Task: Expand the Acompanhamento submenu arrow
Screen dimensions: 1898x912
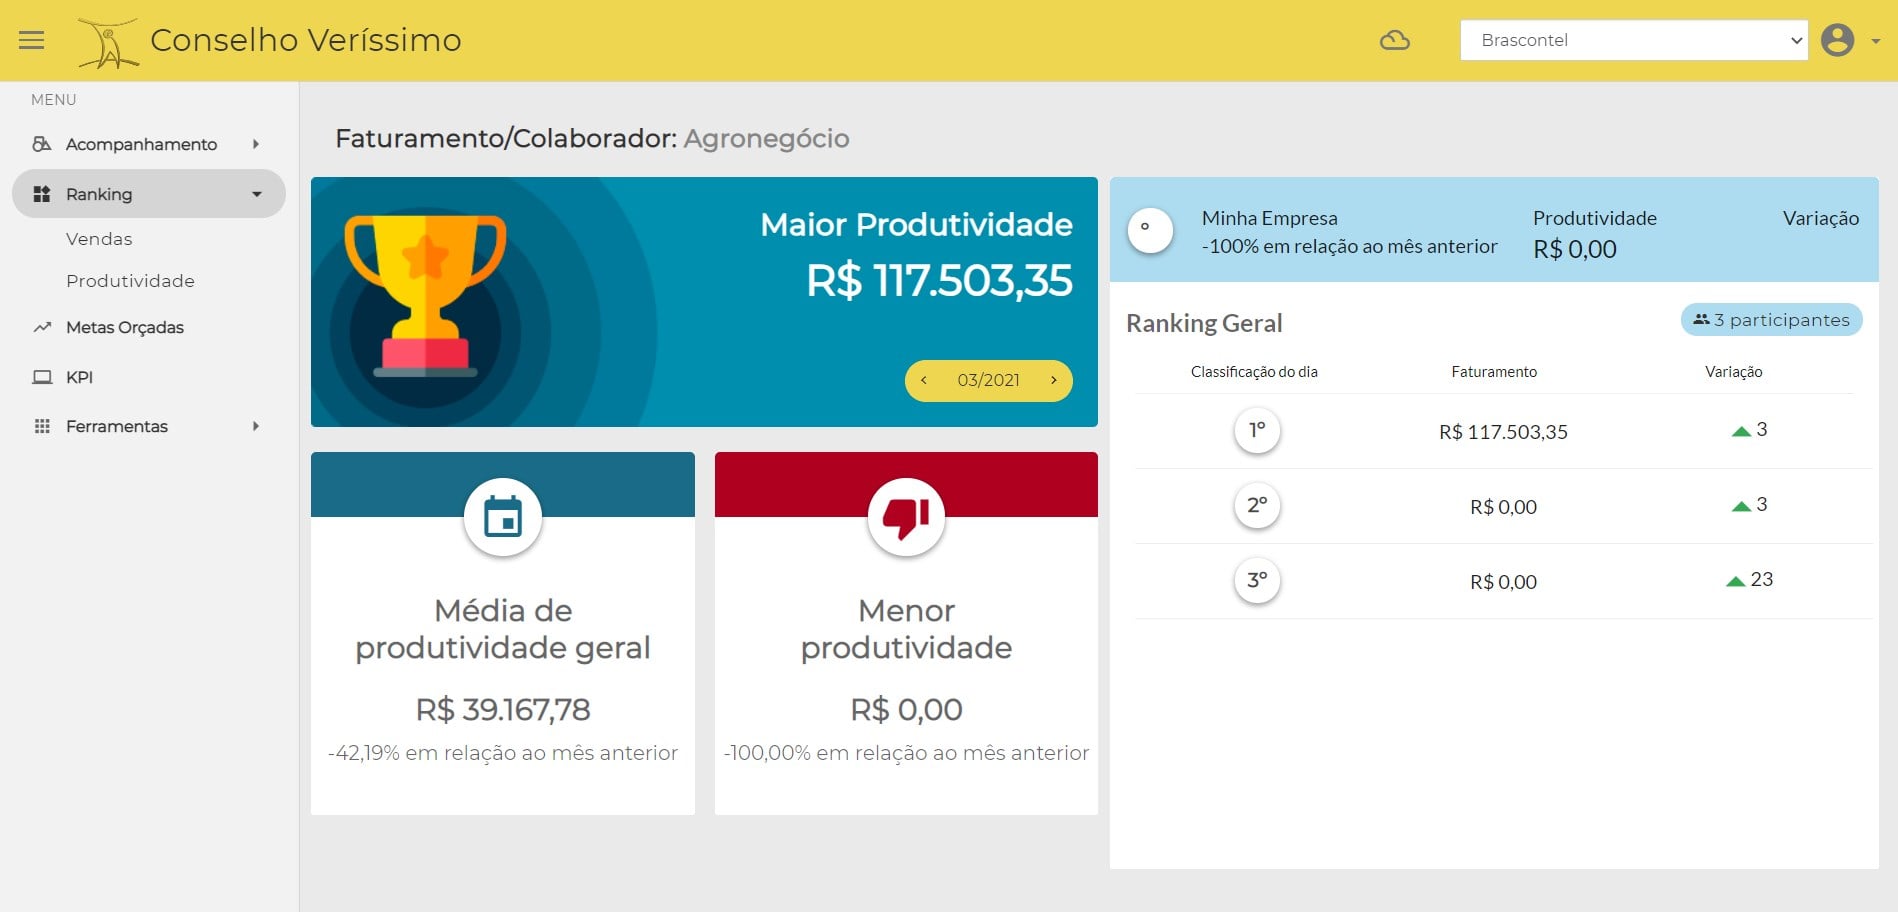Action: point(256,144)
